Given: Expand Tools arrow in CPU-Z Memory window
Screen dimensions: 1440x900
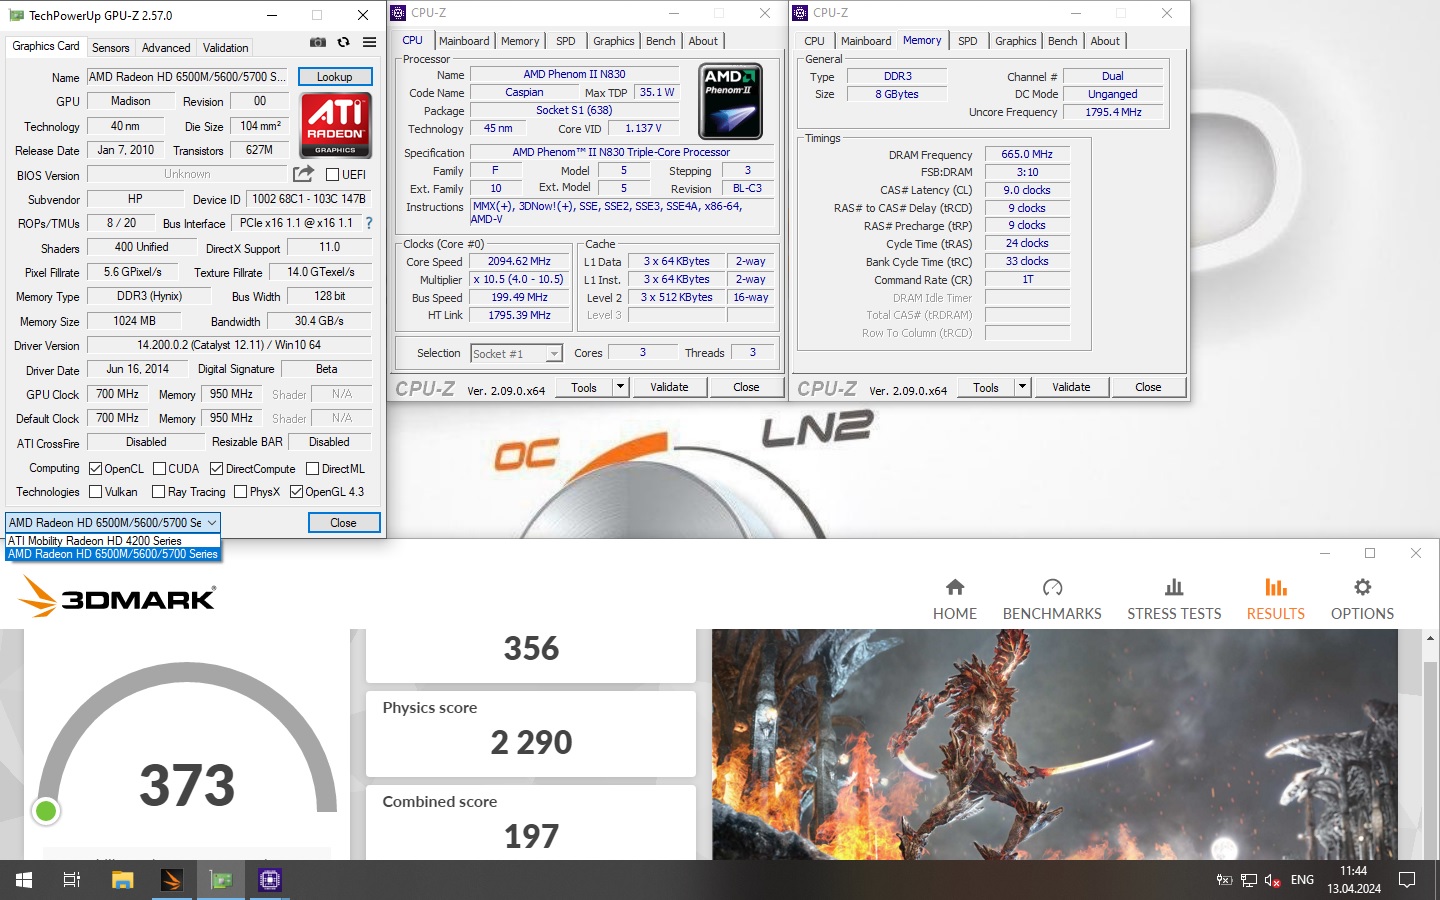Looking at the screenshot, I should 1022,387.
